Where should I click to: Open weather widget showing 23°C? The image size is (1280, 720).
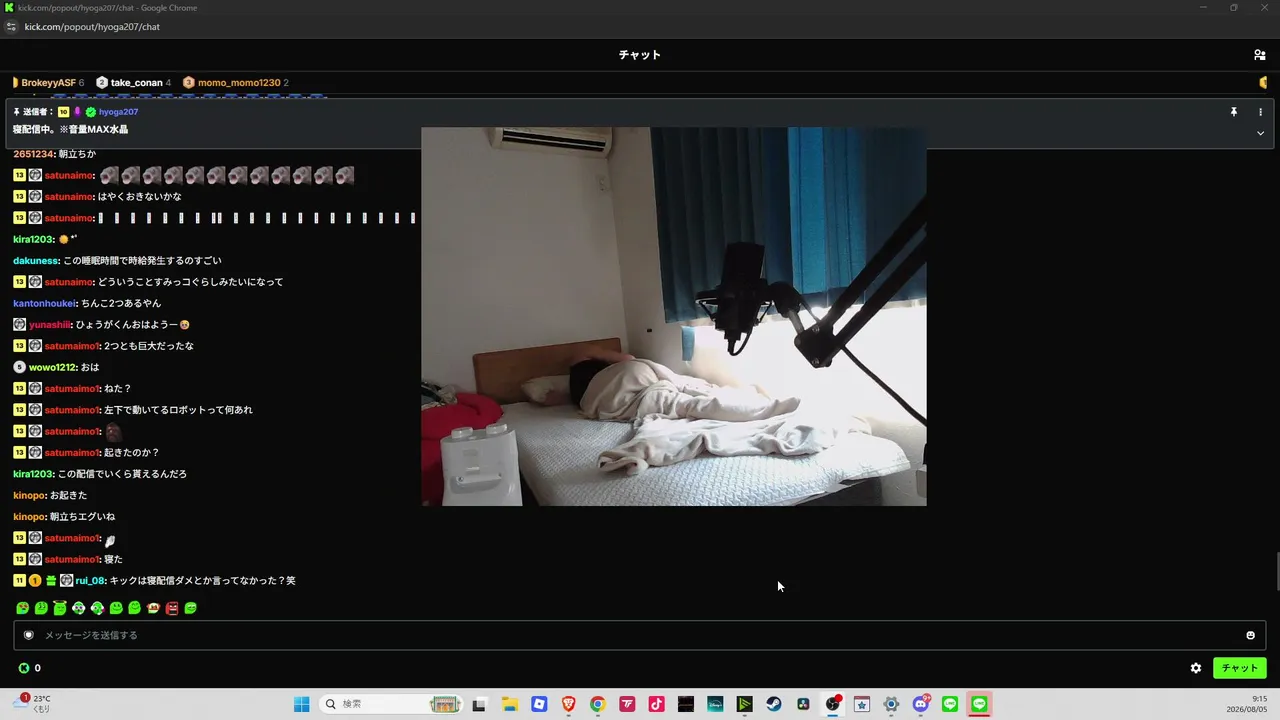(33, 704)
